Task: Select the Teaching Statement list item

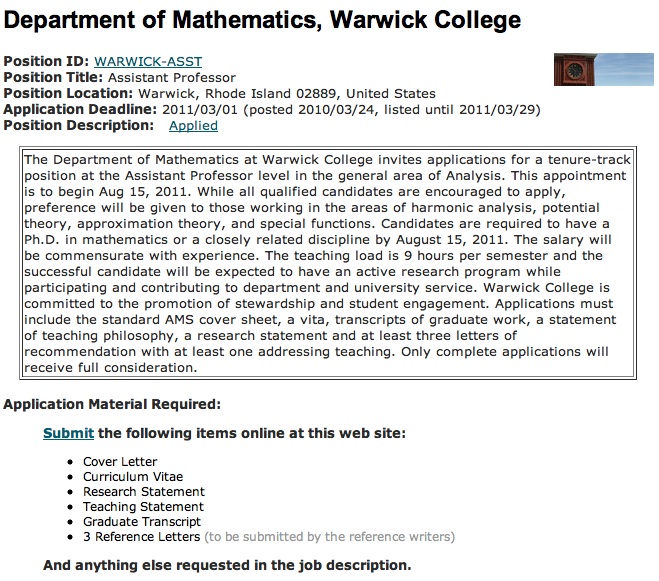Action: coord(142,507)
